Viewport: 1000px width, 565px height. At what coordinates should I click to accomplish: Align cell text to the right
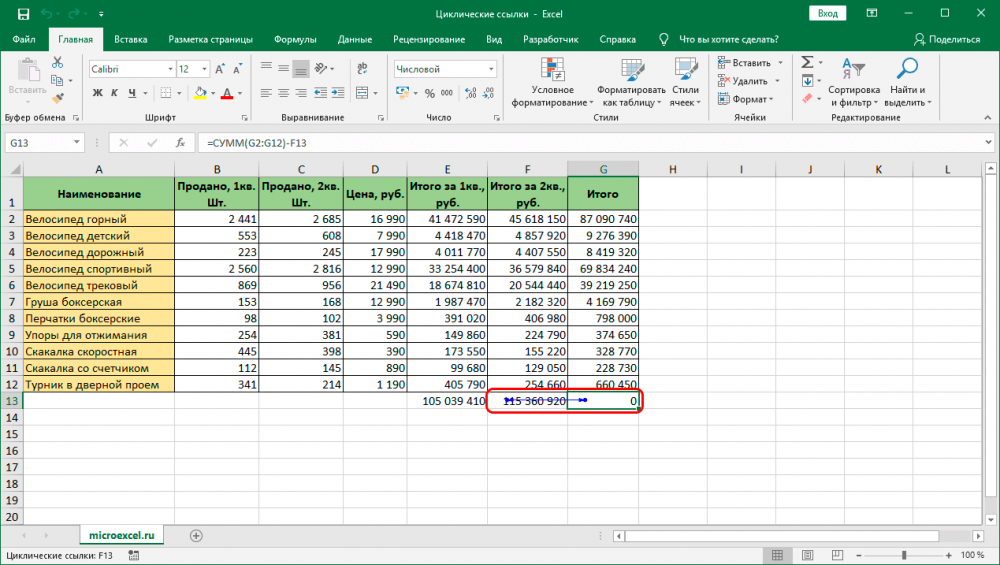point(301,93)
